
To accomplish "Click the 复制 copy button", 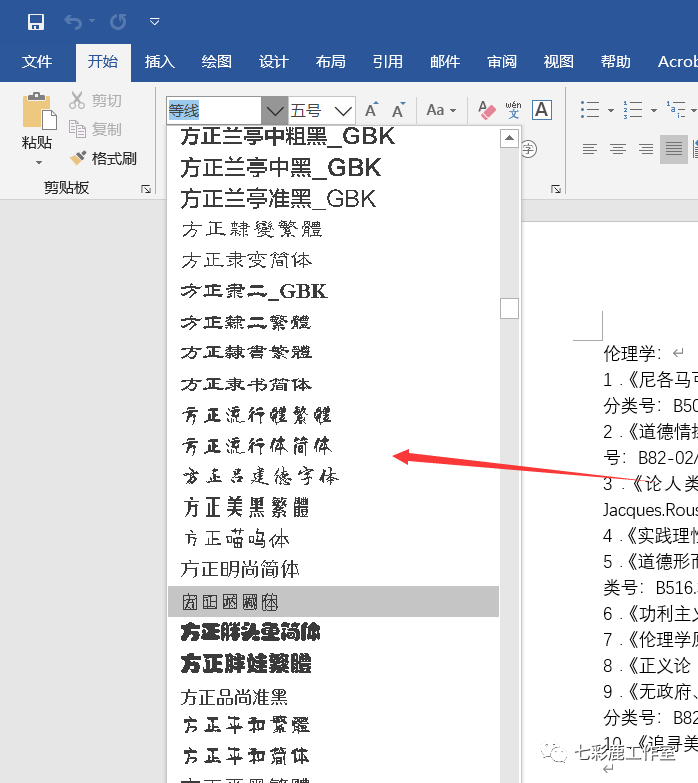I will [95, 129].
